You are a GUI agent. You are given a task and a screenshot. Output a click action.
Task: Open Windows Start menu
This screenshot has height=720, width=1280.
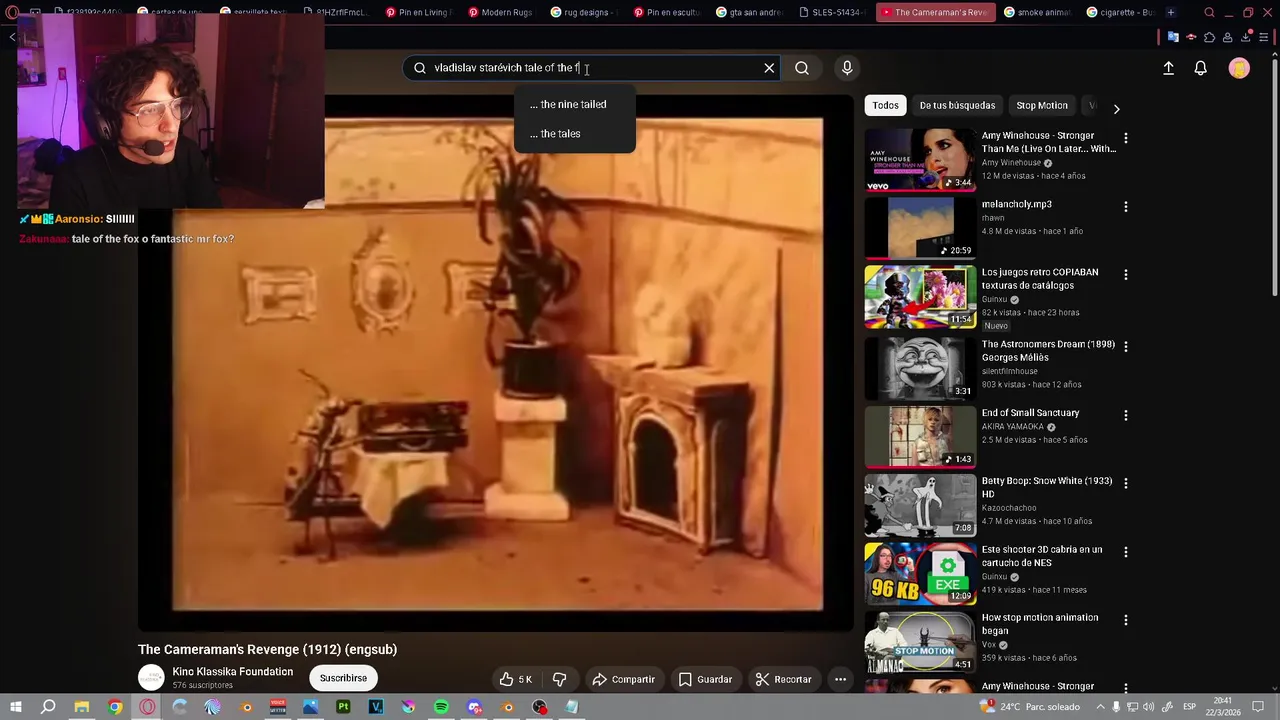[x=15, y=707]
